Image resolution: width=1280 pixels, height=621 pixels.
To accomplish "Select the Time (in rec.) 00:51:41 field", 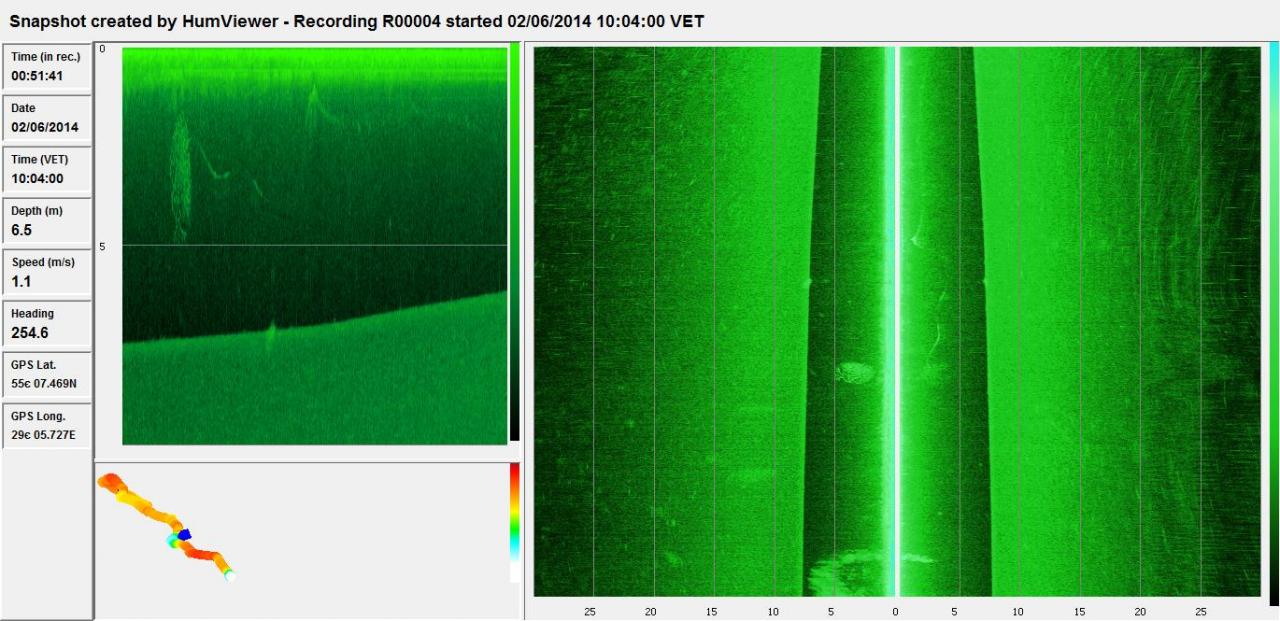I will (x=46, y=66).
